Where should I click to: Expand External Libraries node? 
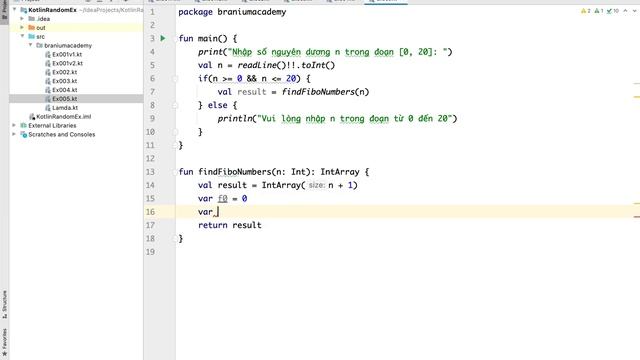[14, 125]
